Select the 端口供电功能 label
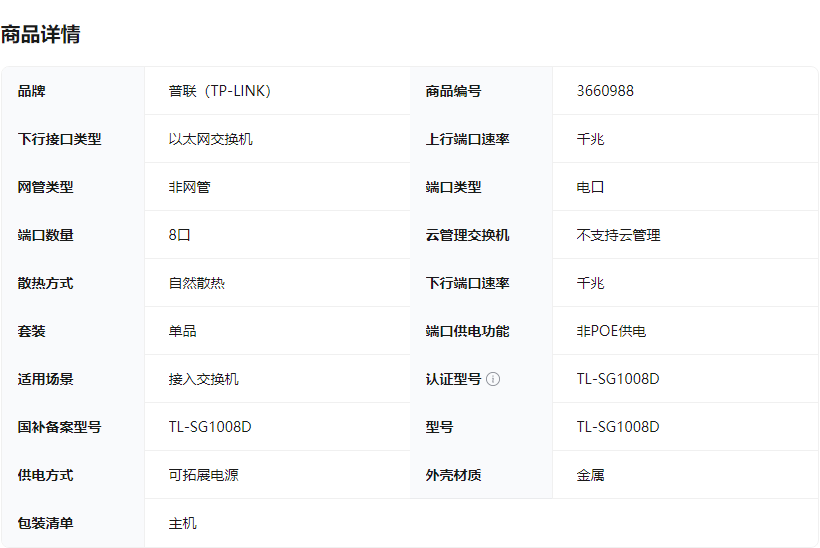This screenshot has height=548, width=820. 468,332
